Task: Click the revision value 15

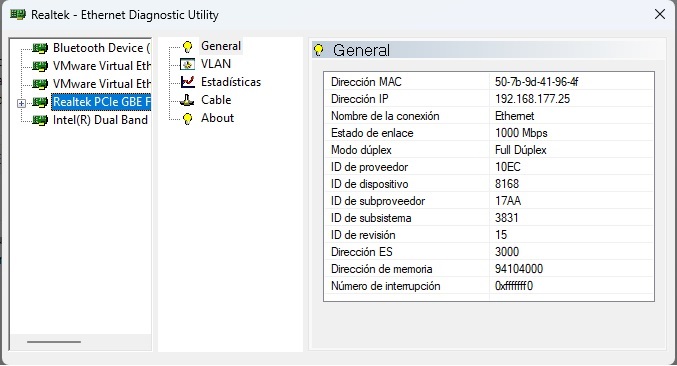Action: click(x=501, y=235)
